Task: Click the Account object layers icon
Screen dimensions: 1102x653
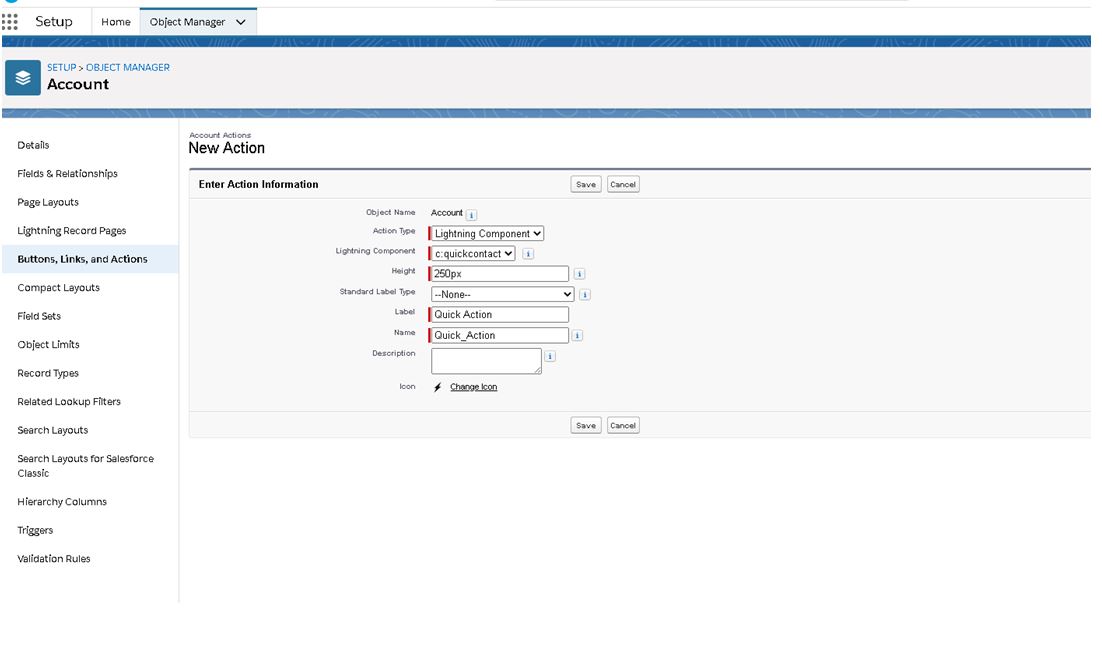Action: pos(22,77)
